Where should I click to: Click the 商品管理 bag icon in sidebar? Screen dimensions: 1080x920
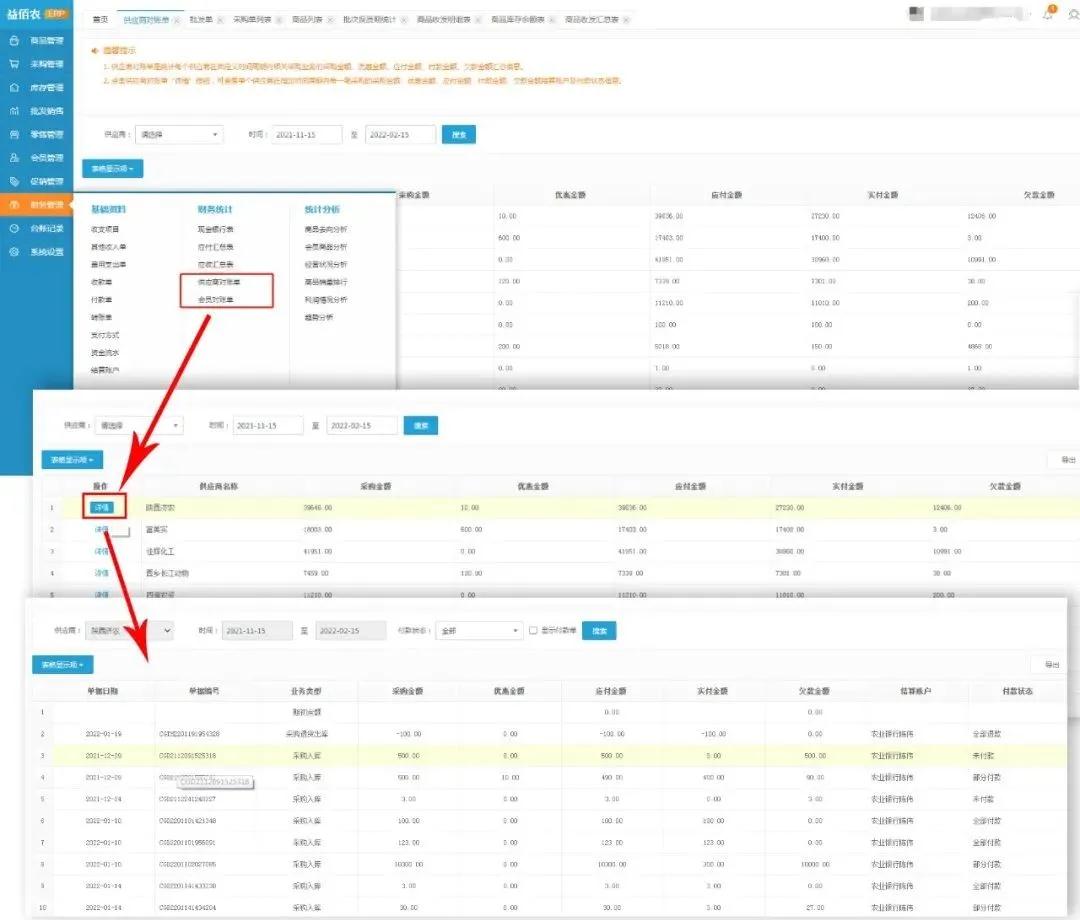tap(14, 41)
